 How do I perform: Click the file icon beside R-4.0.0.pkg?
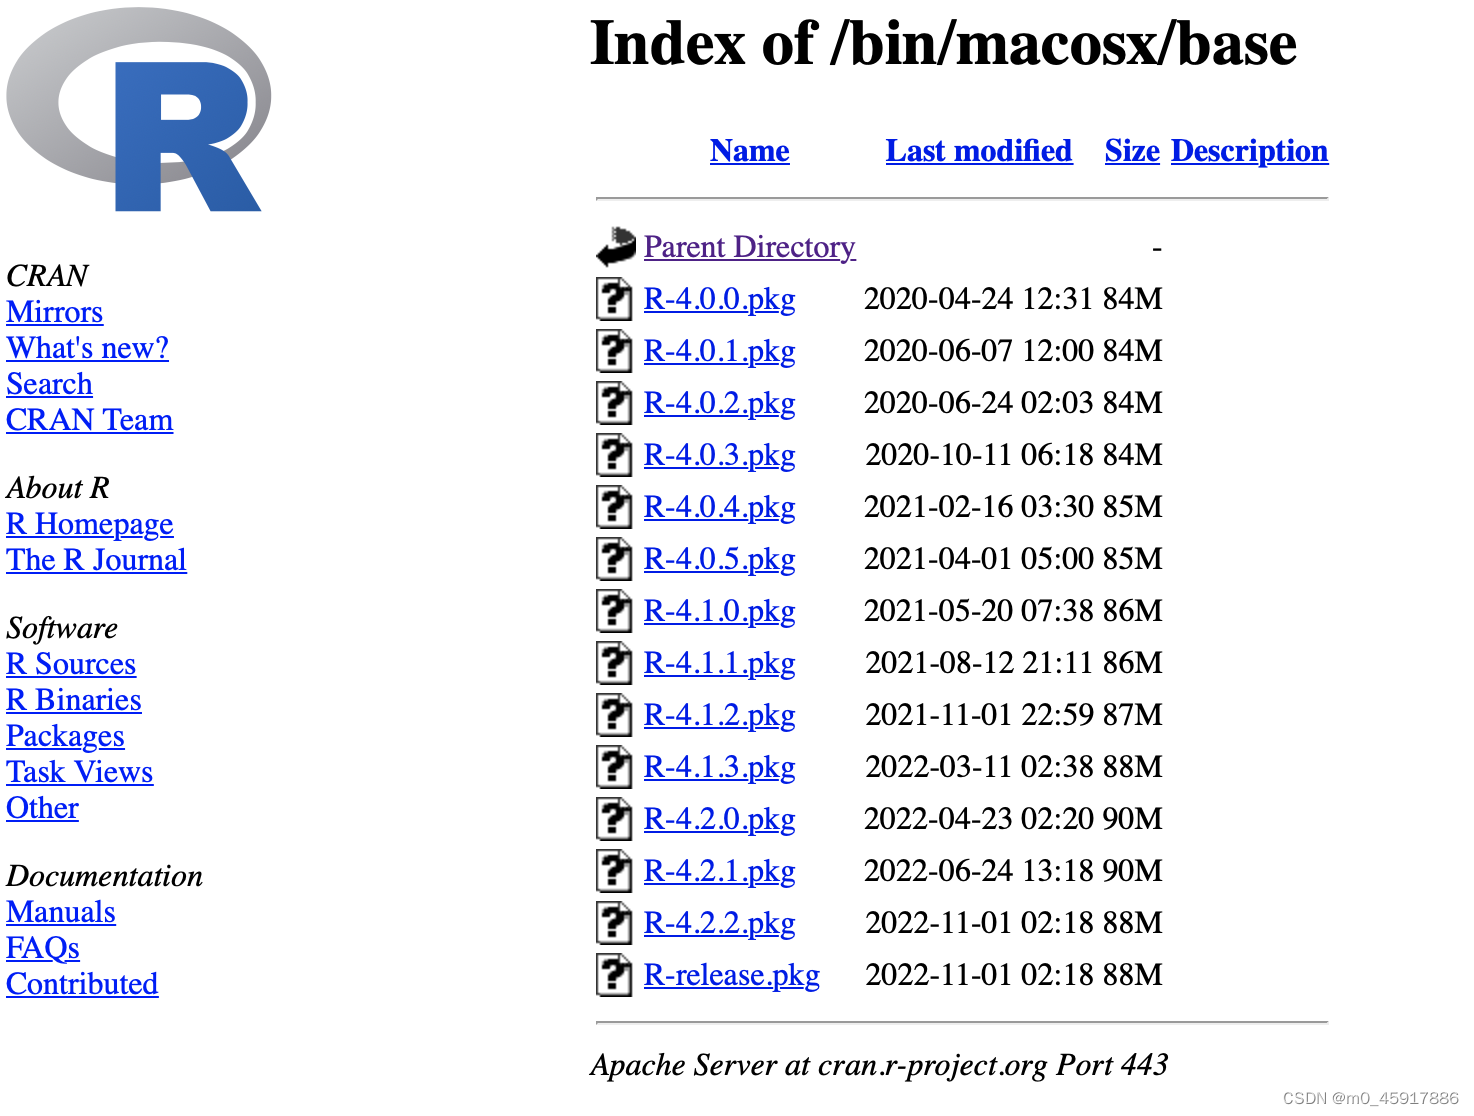tap(614, 298)
